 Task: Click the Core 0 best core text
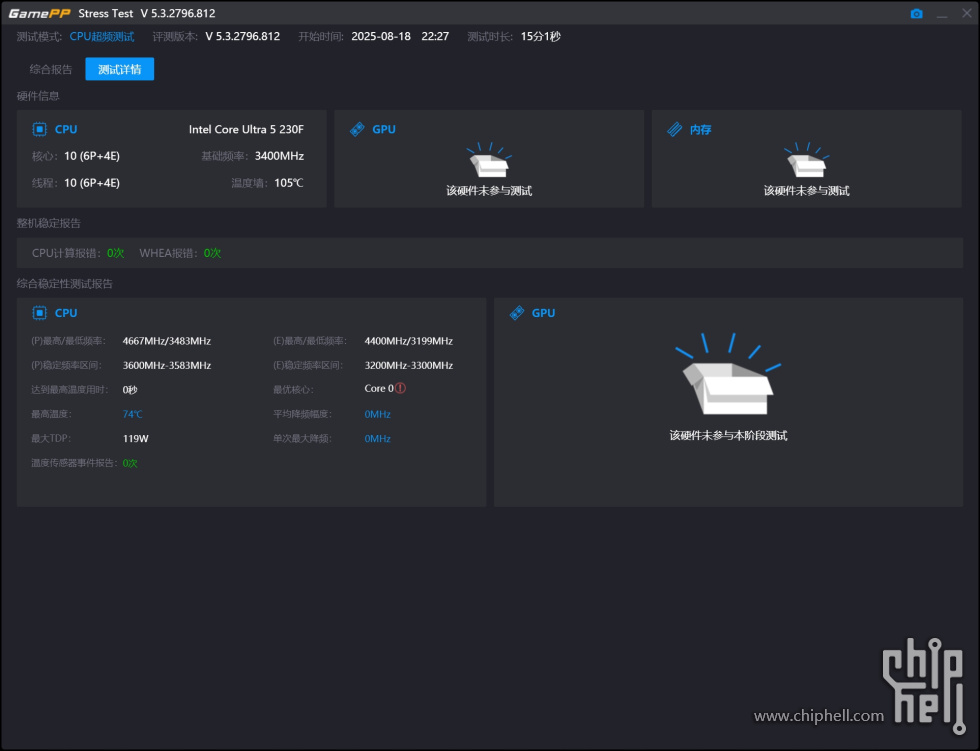379,389
